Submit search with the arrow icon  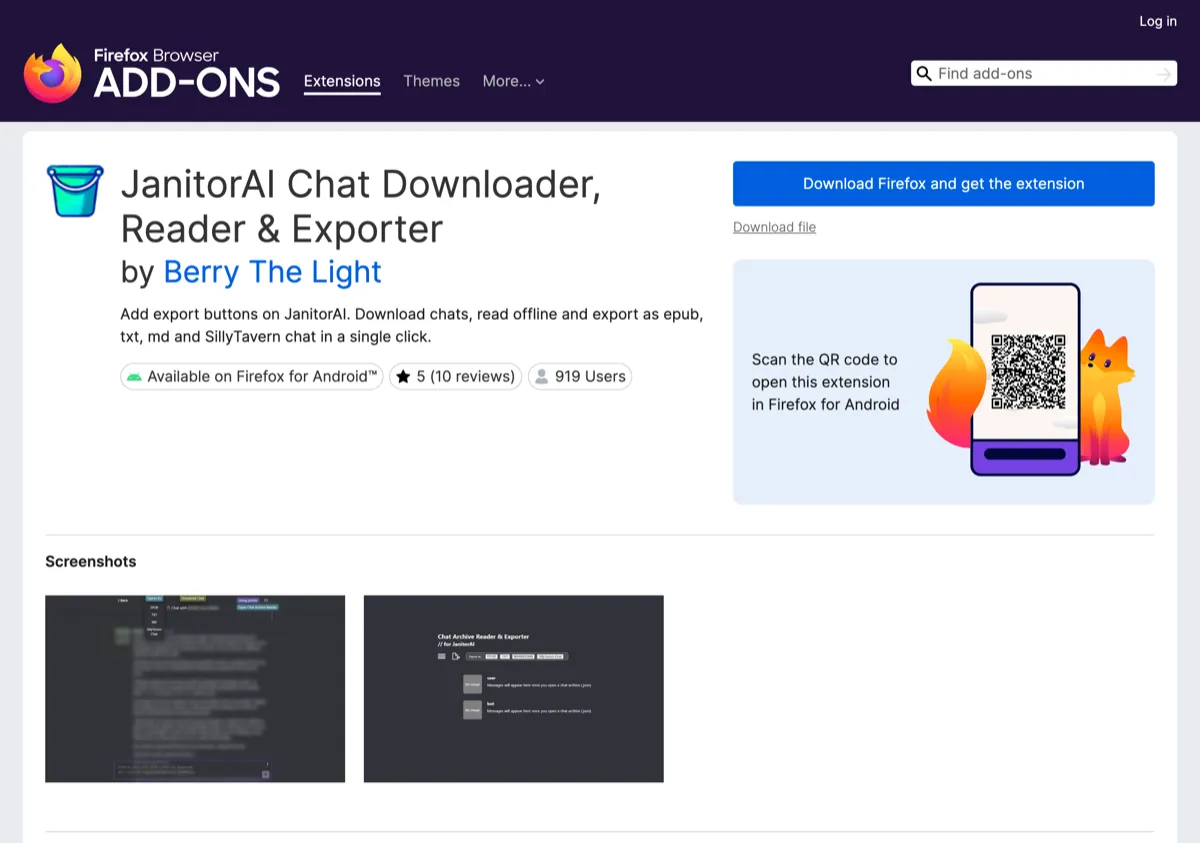1163,74
